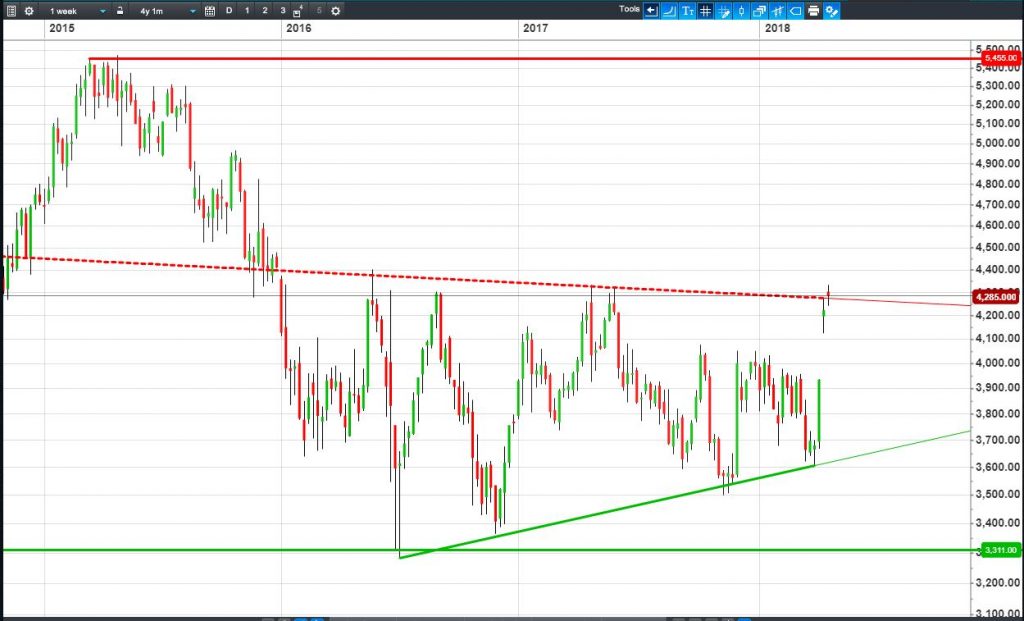Click the 2018 time axis label

[x=777, y=28]
